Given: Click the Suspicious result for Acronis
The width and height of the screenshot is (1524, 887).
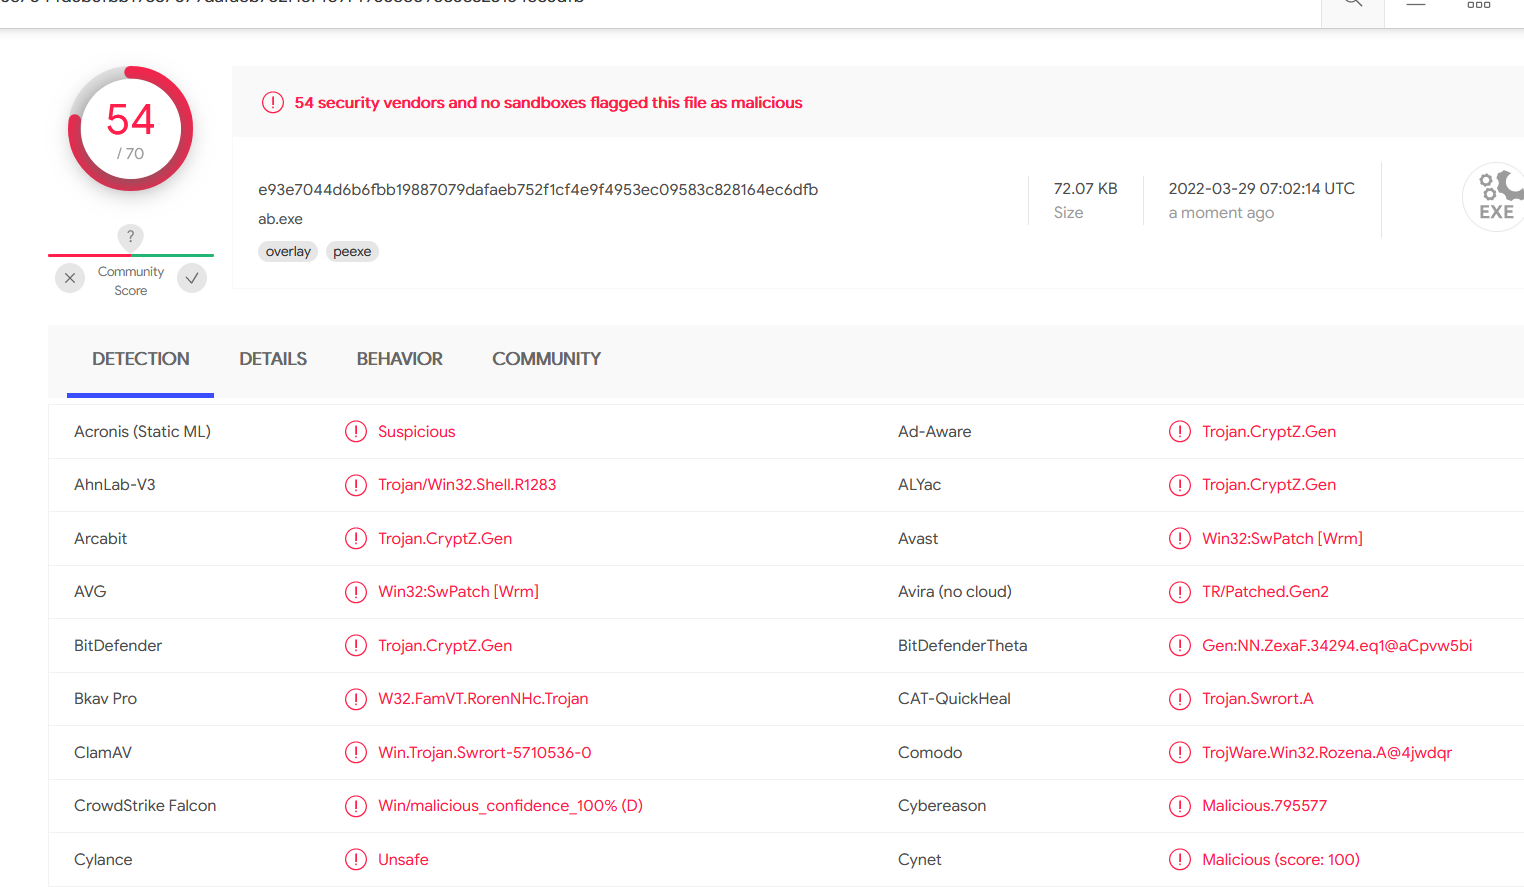Looking at the screenshot, I should (x=416, y=431).
